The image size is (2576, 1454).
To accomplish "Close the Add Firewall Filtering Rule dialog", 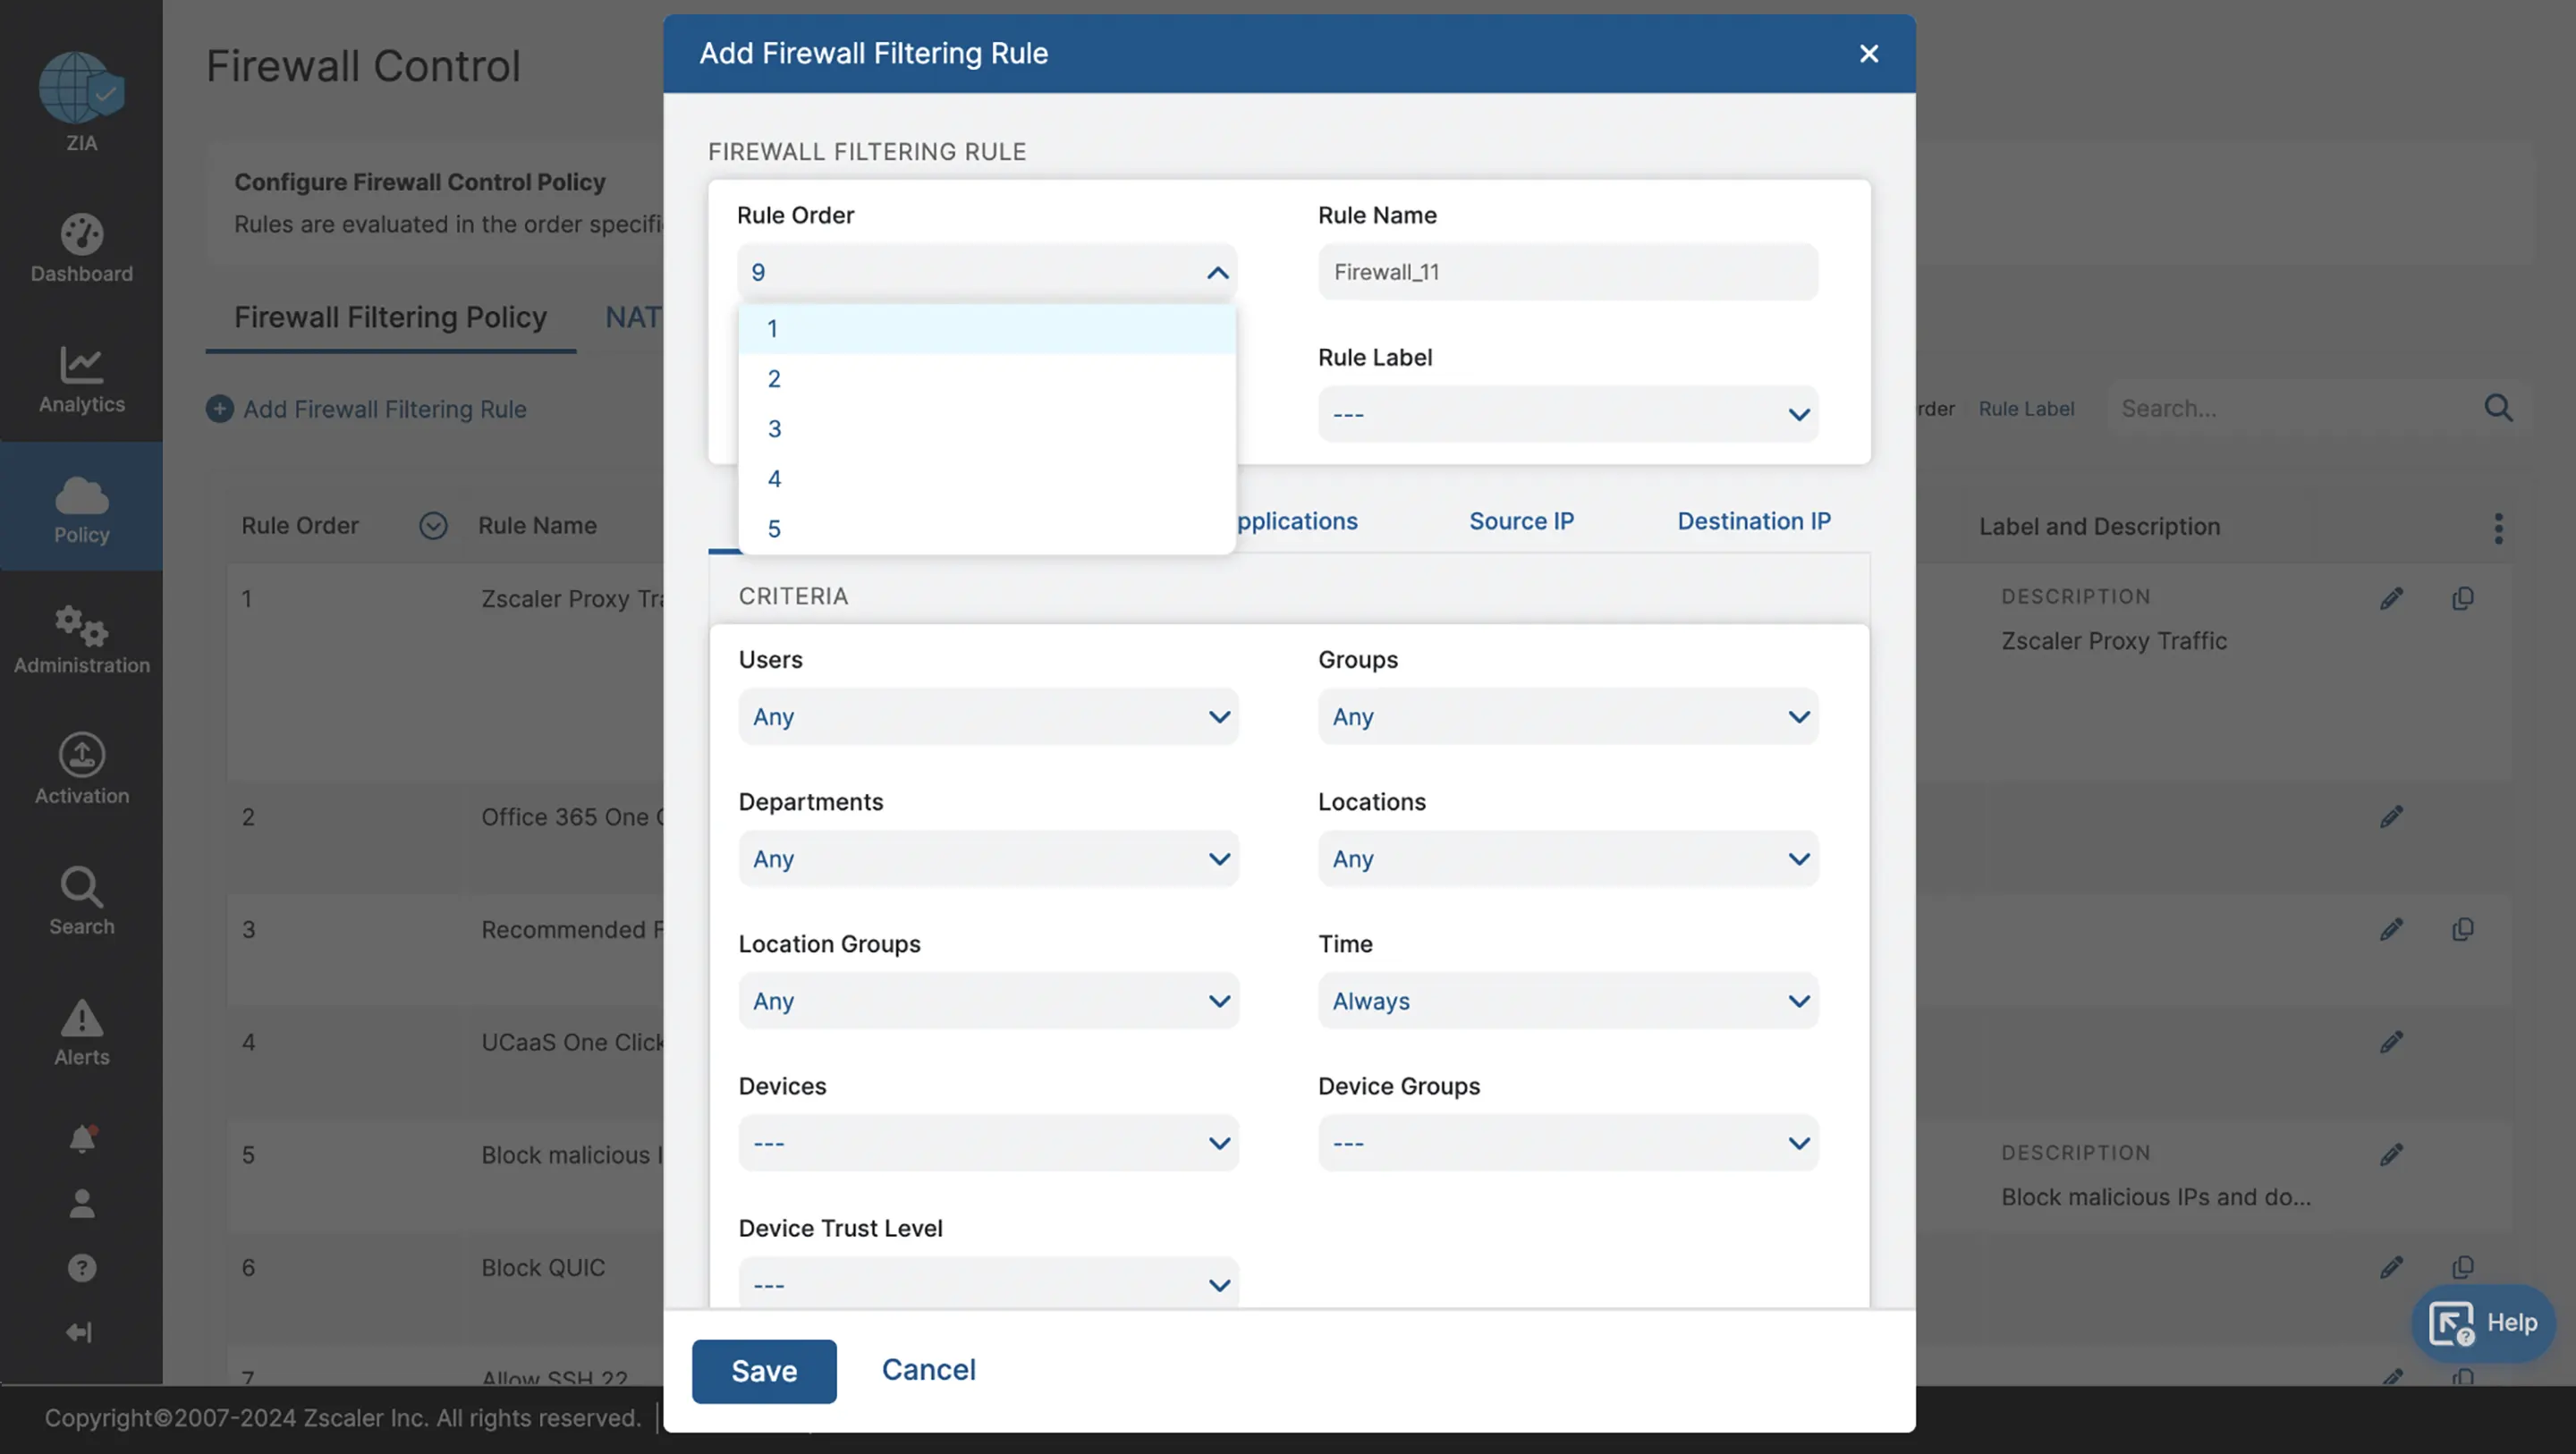I will click(x=1868, y=53).
